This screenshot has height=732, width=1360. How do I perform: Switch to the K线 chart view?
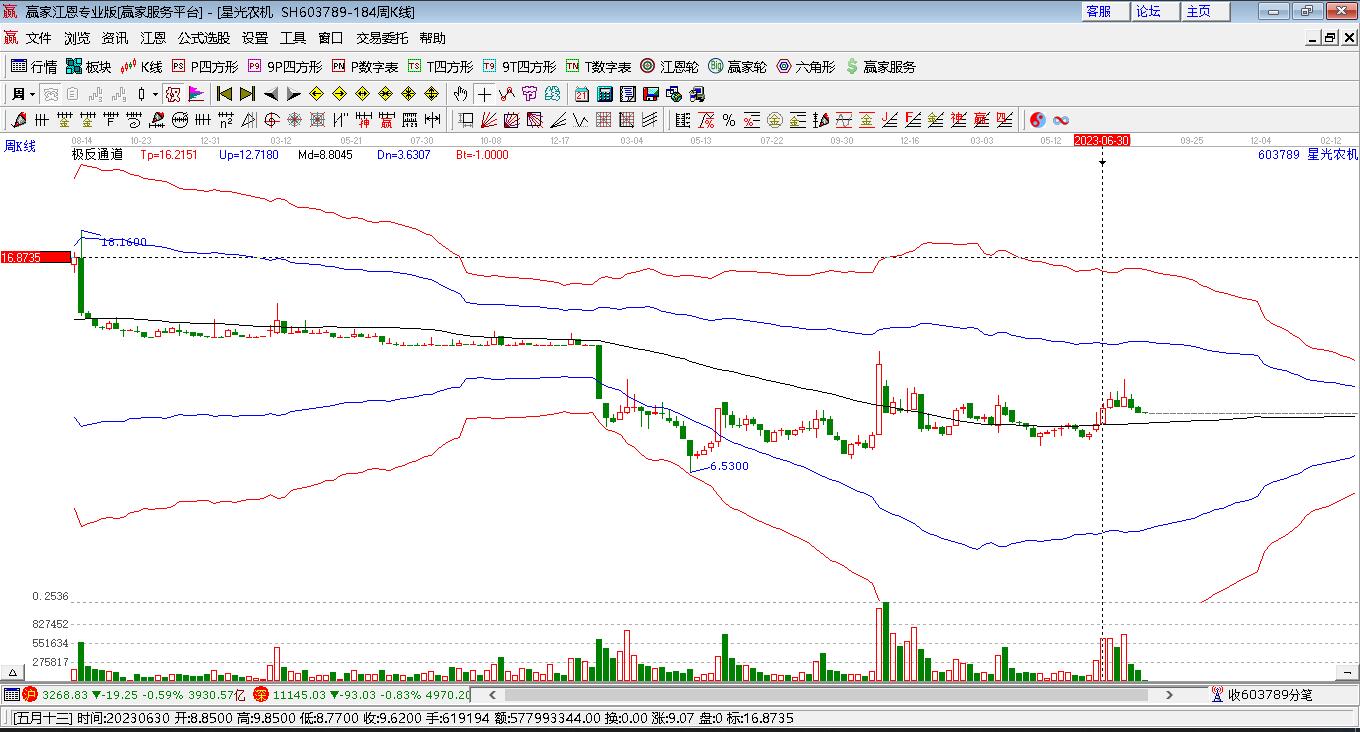pos(141,67)
